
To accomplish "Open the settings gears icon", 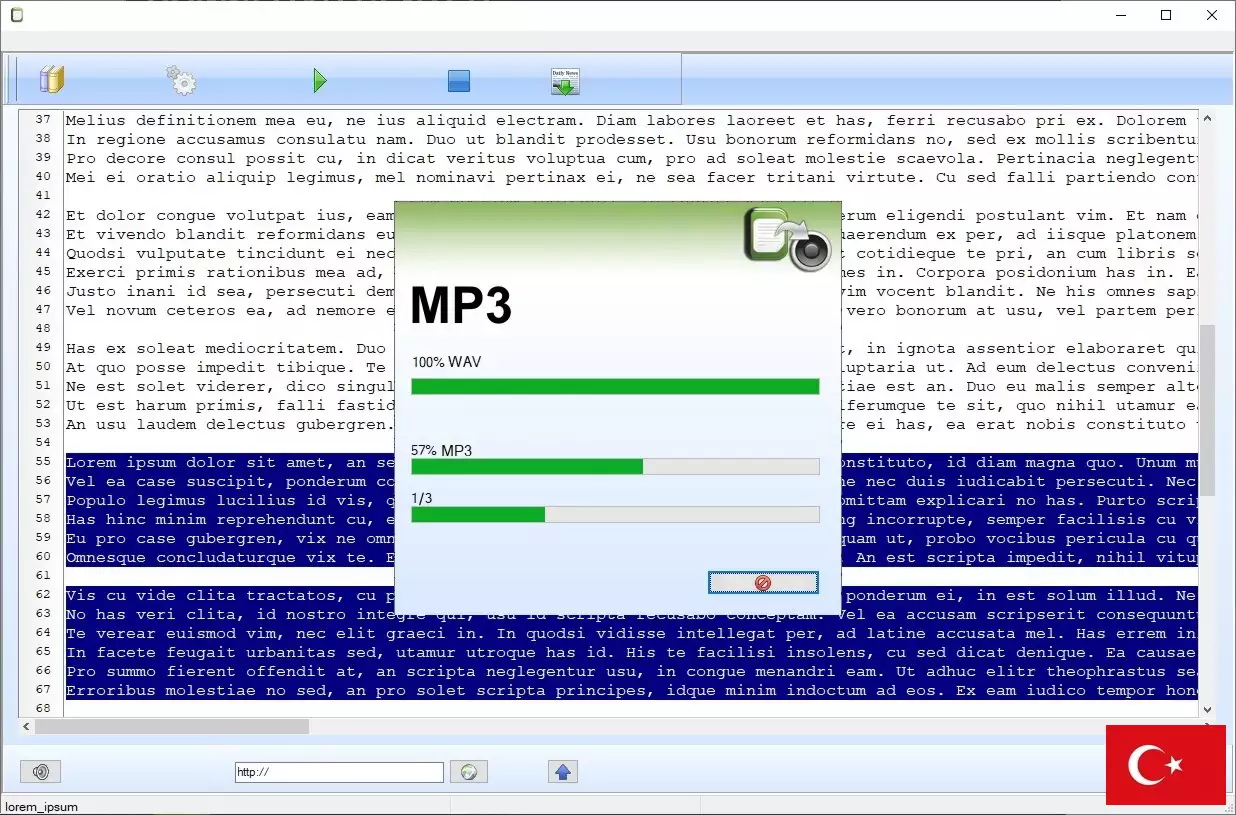I will 180,79.
